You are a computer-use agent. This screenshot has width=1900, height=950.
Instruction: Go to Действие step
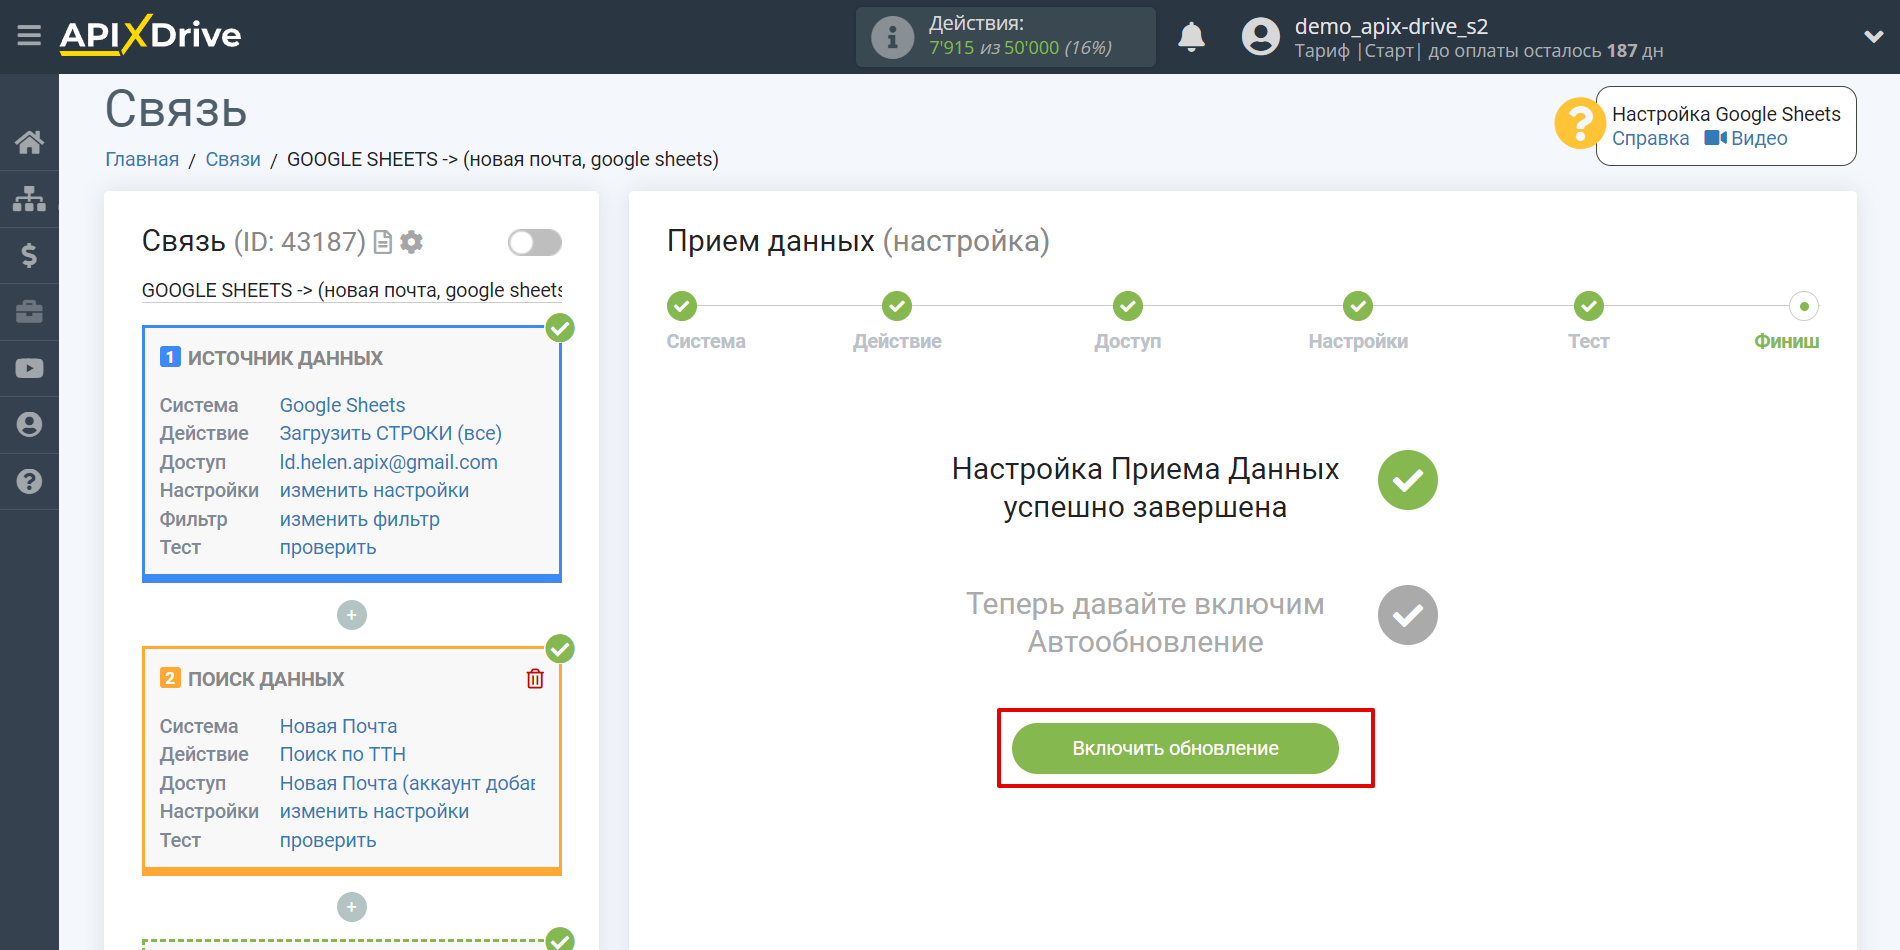897,306
